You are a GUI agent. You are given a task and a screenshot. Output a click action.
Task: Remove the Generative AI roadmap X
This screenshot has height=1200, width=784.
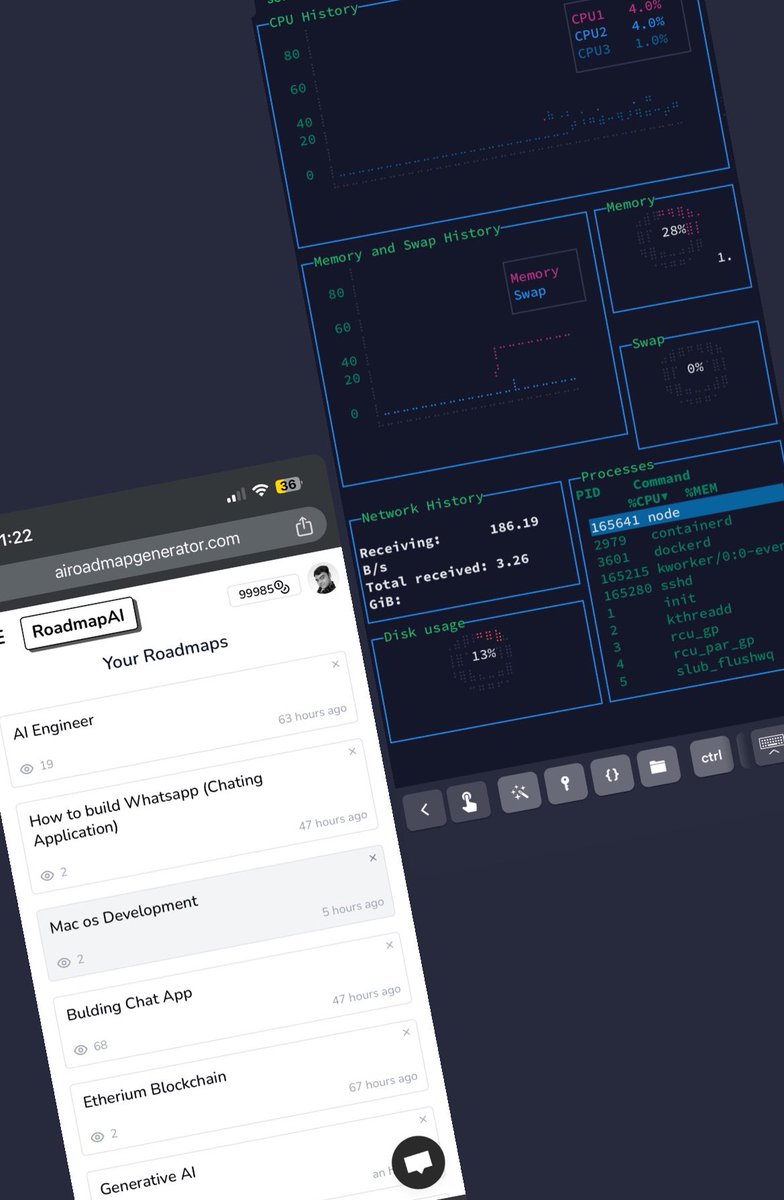(x=422, y=1119)
